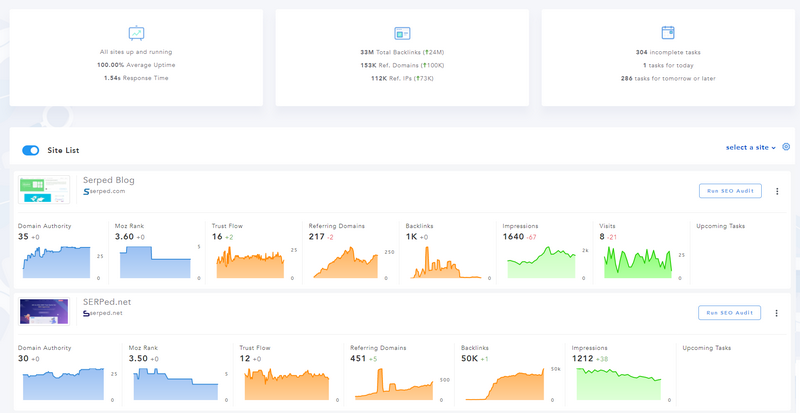
Task: Run SEO Audit for Serped Blog
Action: 730,191
